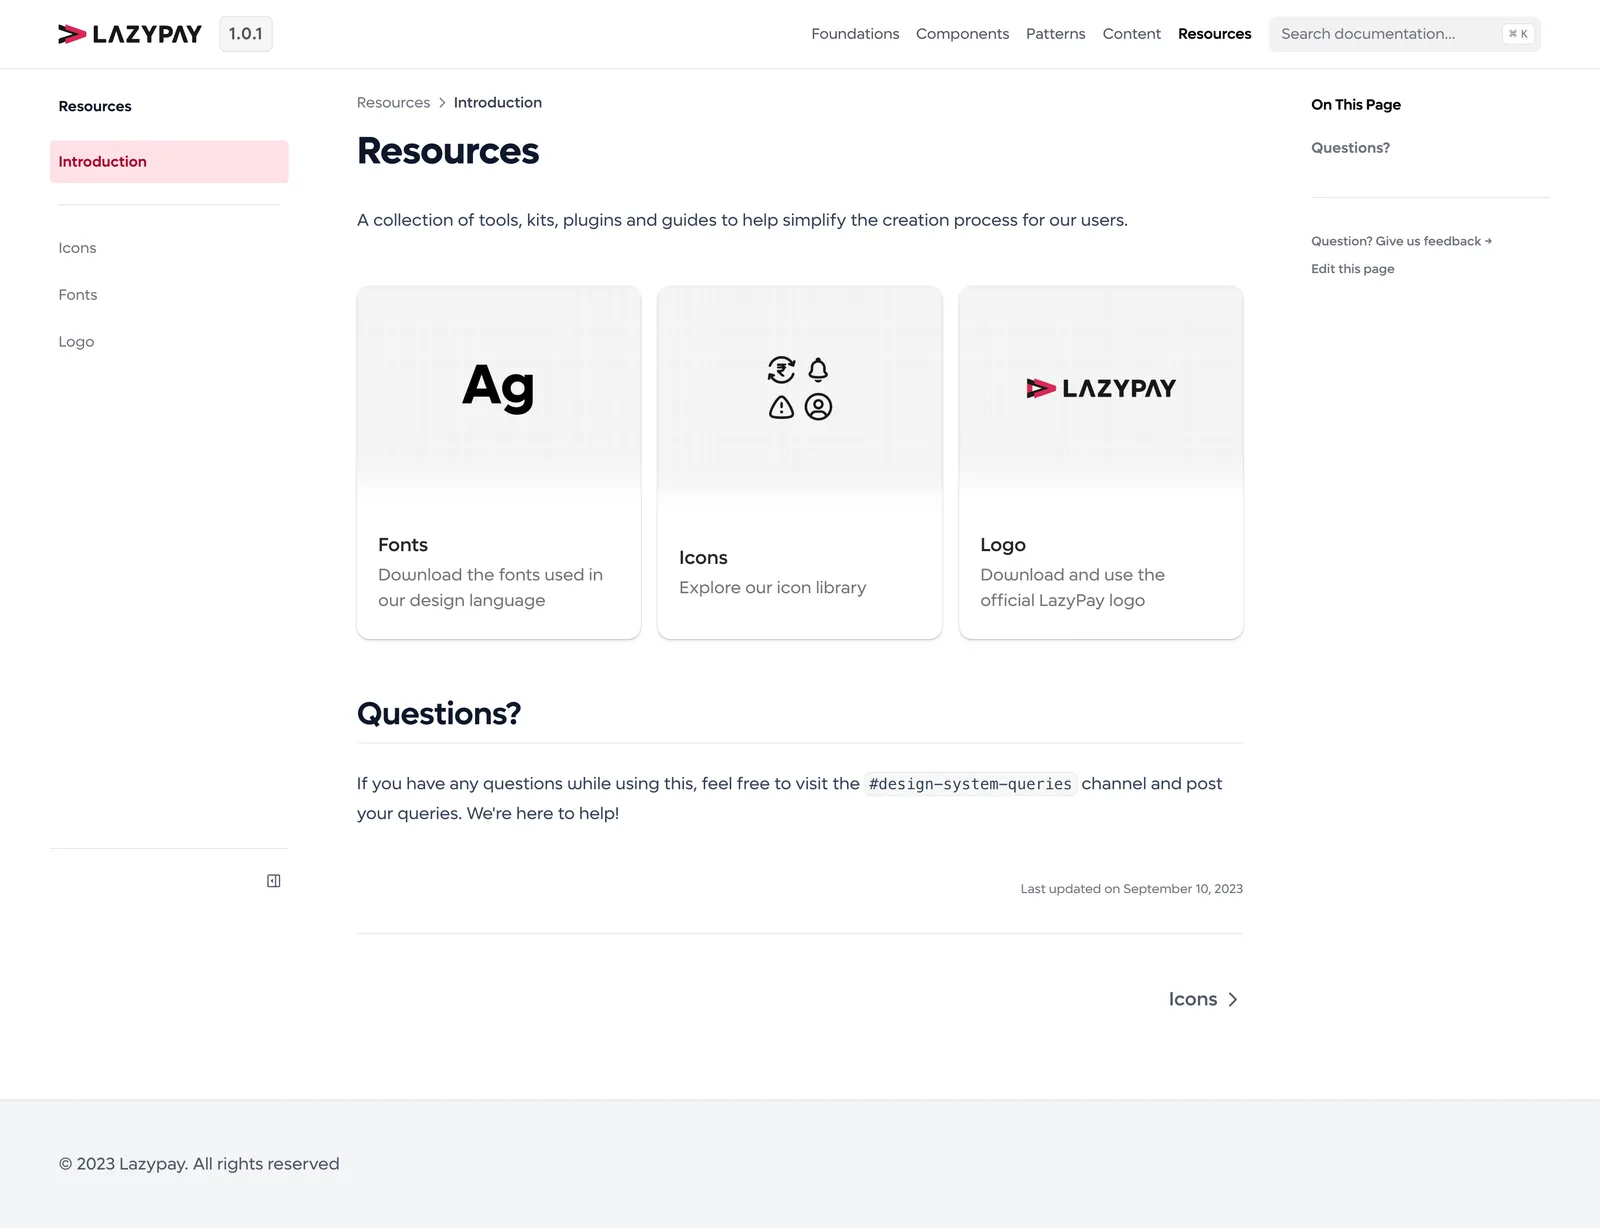Collapse the sidebar using the panel icon

[x=273, y=881]
